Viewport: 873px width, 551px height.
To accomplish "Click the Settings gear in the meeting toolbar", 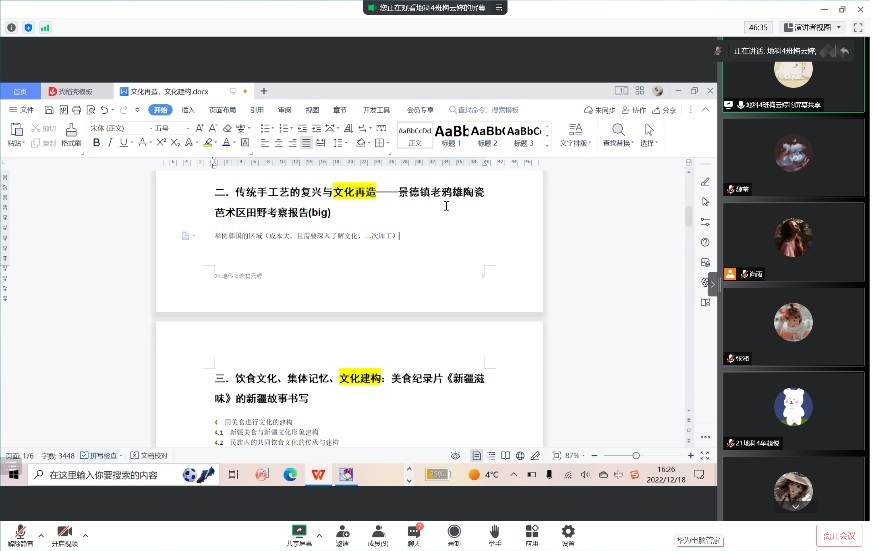I will point(568,534).
